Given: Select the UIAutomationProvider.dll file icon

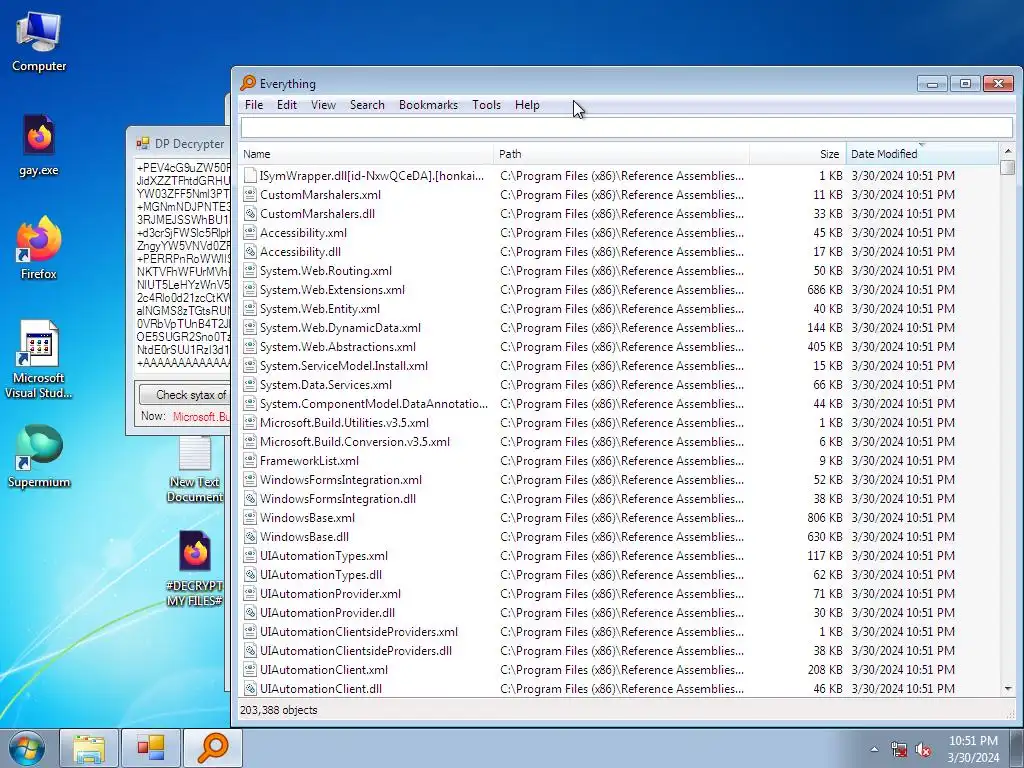Looking at the screenshot, I should click(x=249, y=613).
